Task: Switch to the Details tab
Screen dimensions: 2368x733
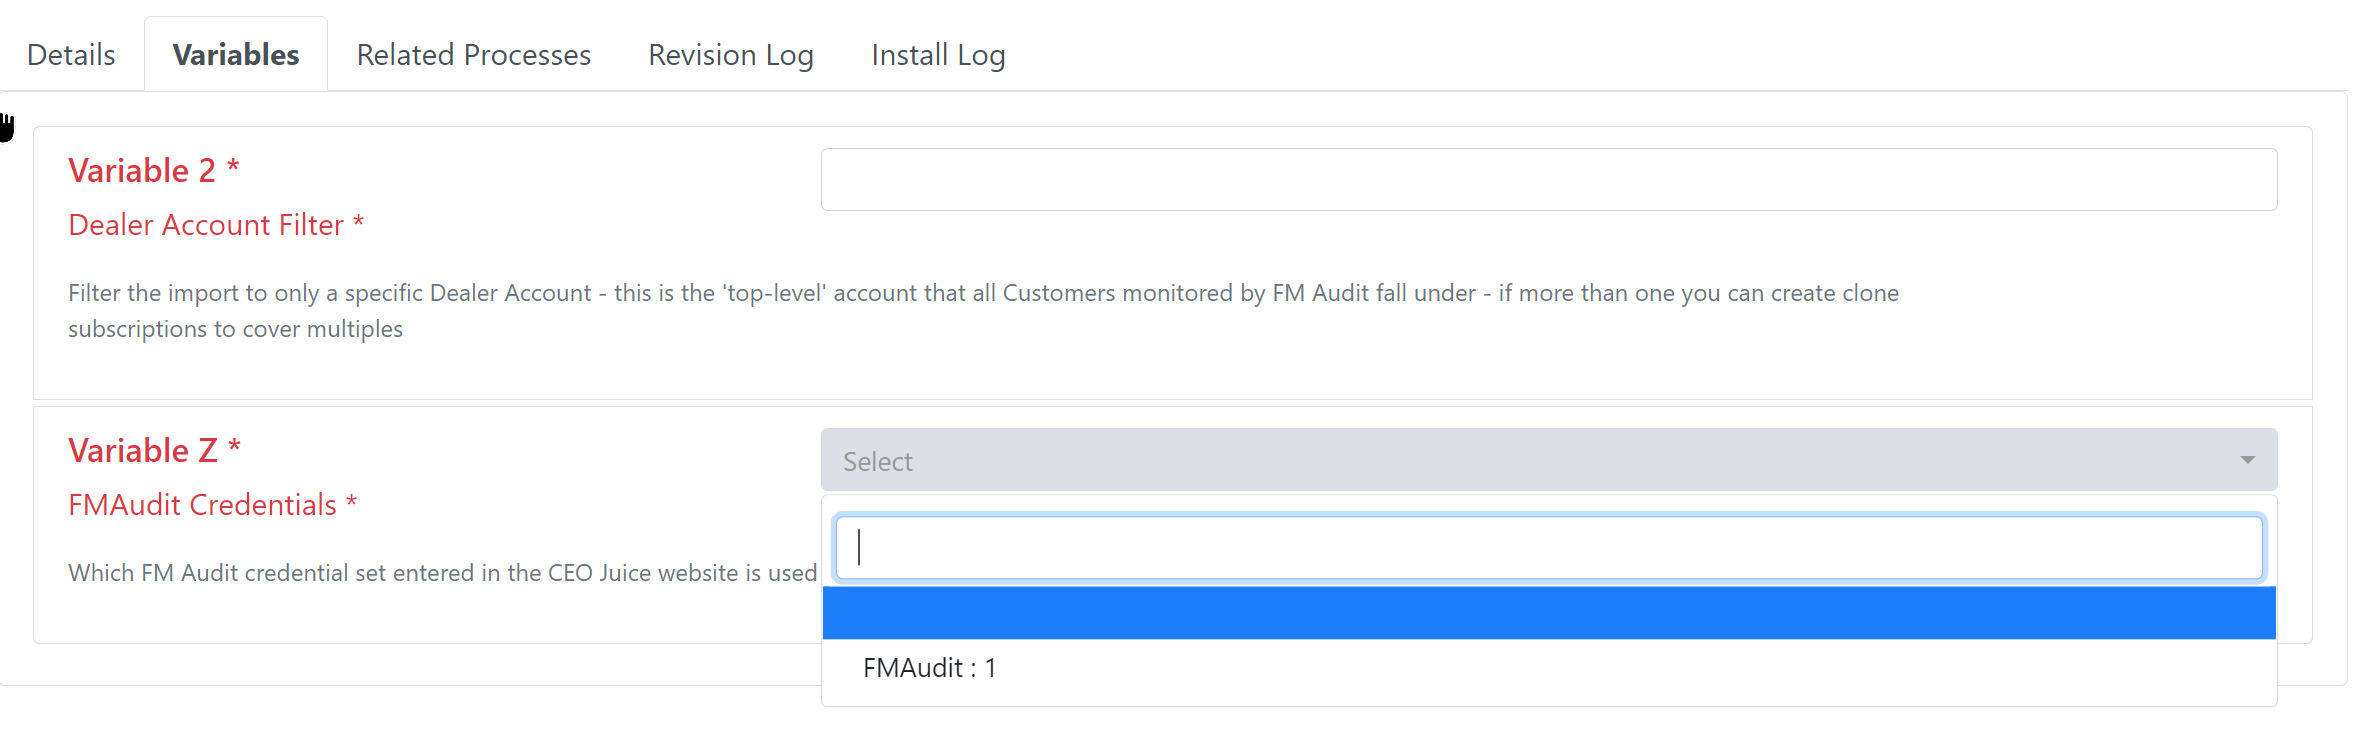Action: click(71, 55)
